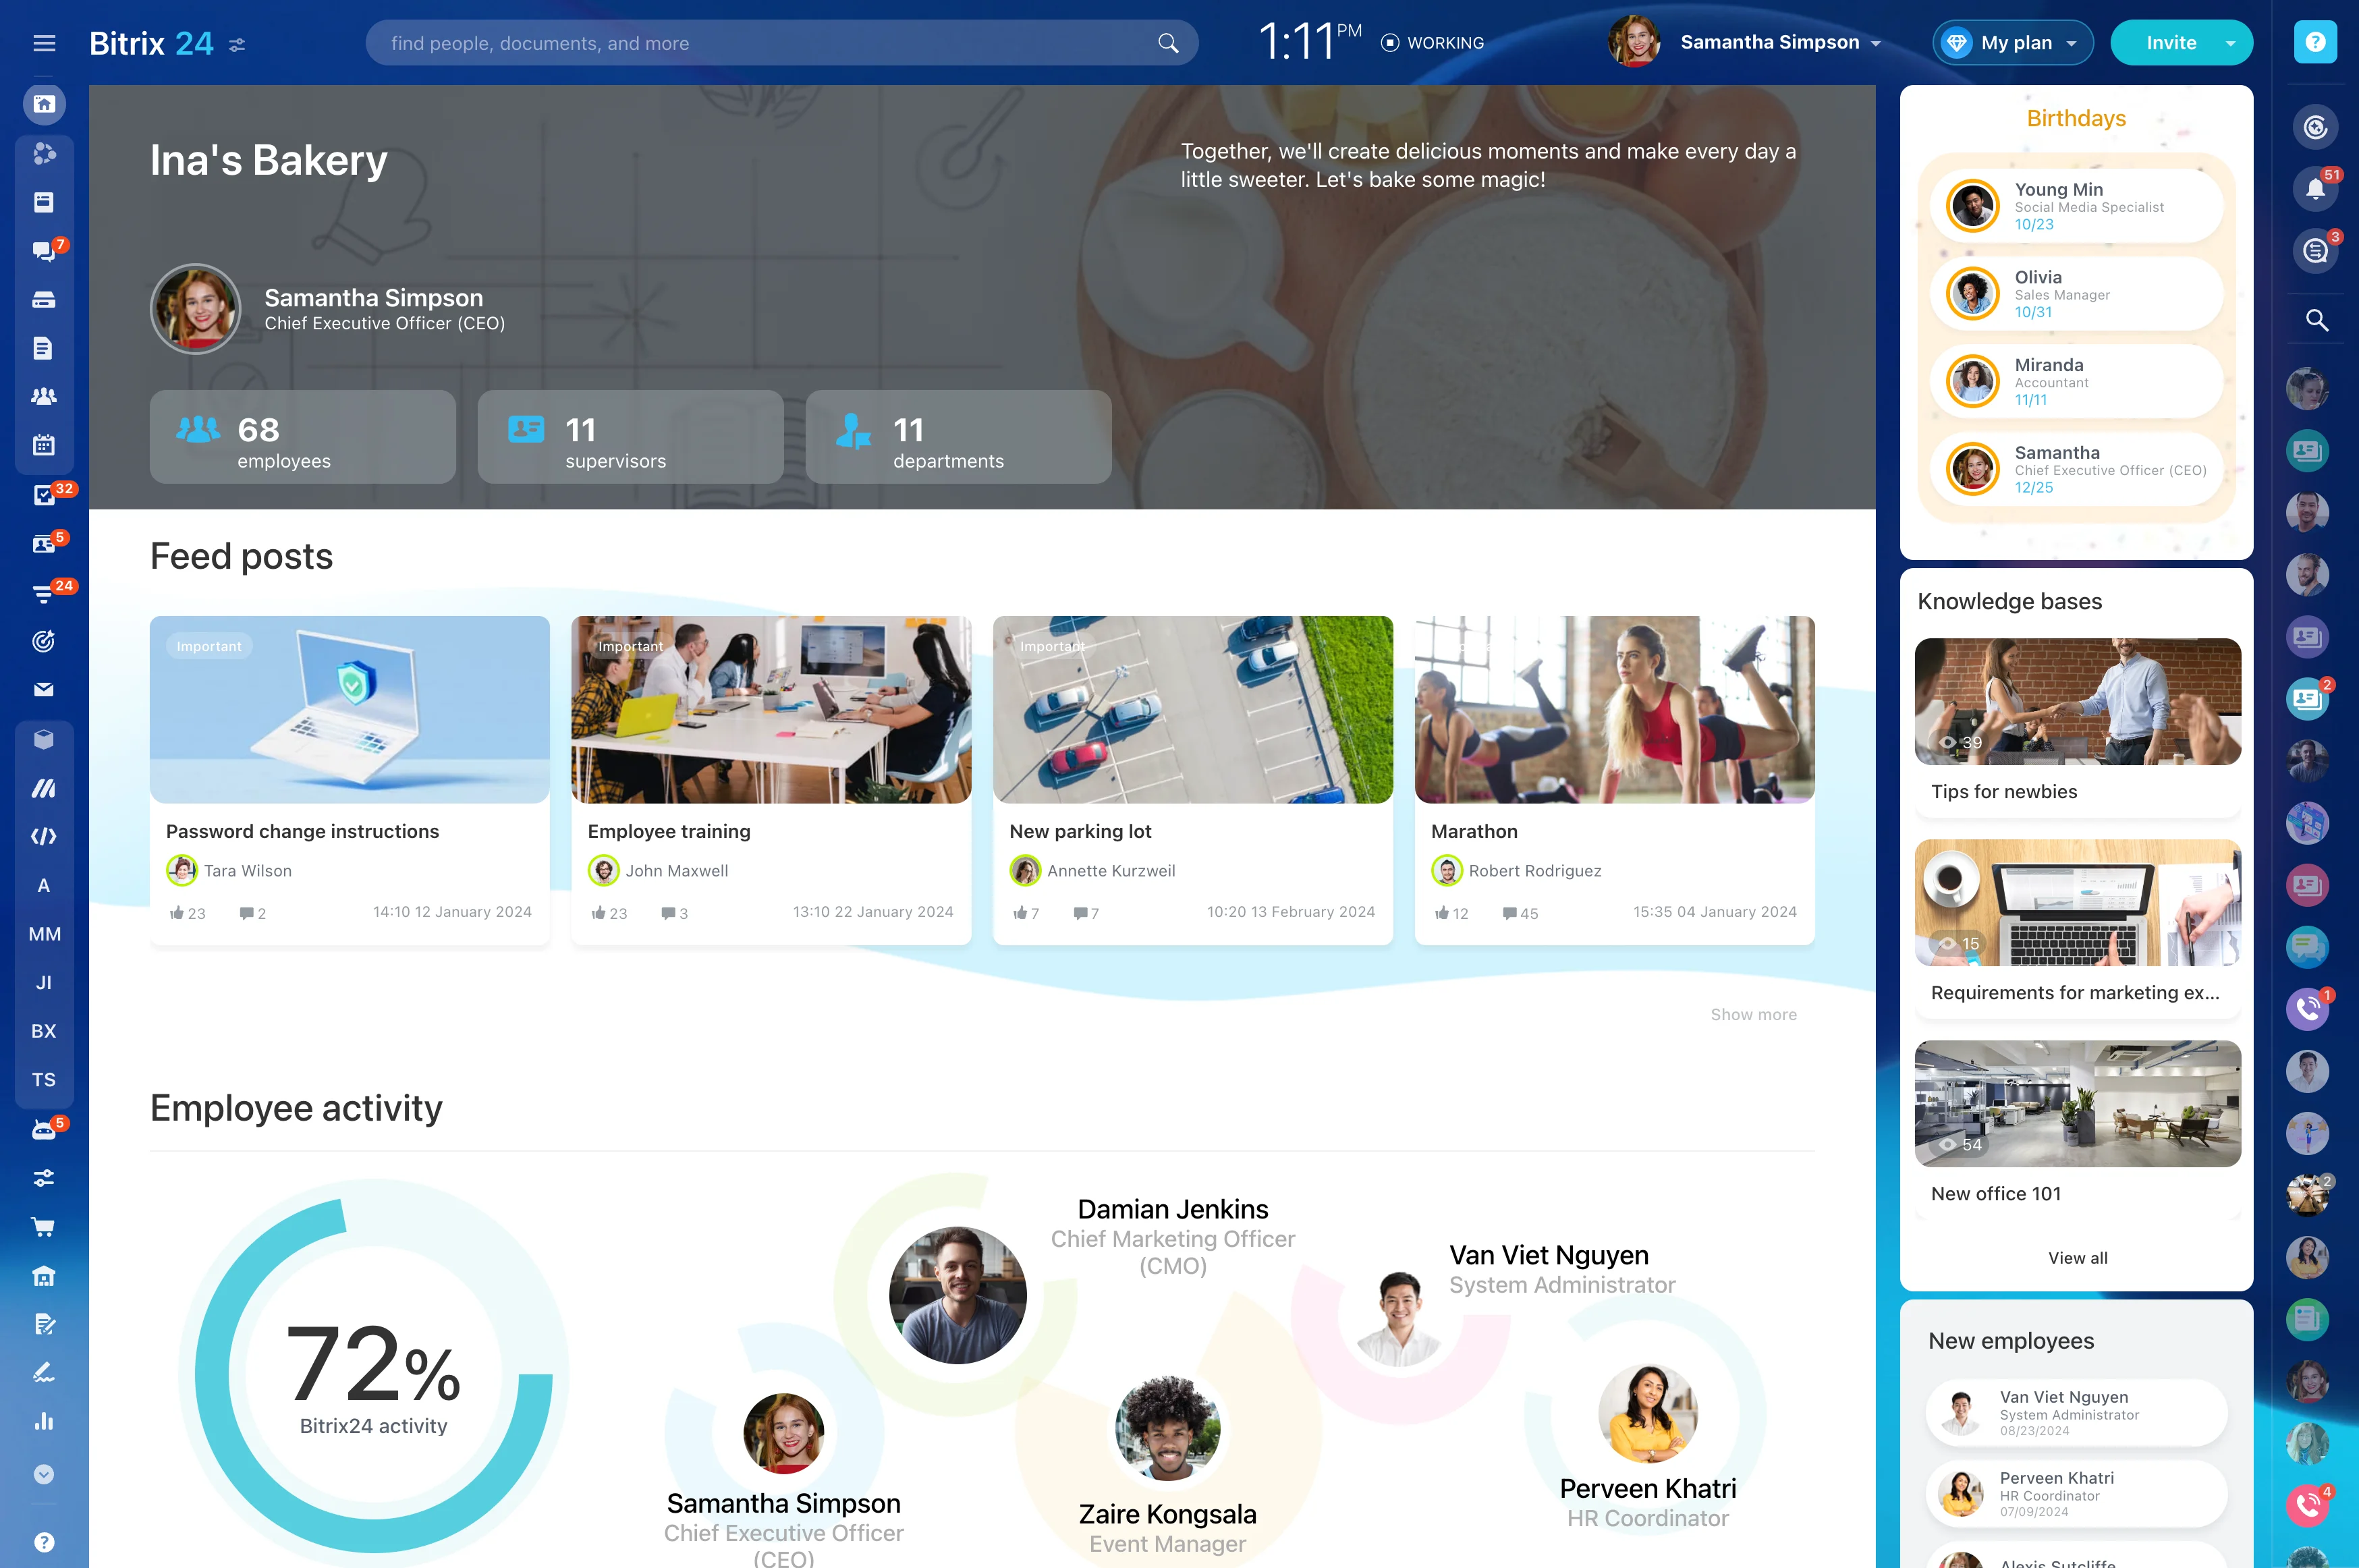Open the online store shopping cart icon
Screen dimensions: 2359x1568
[x=43, y=1227]
